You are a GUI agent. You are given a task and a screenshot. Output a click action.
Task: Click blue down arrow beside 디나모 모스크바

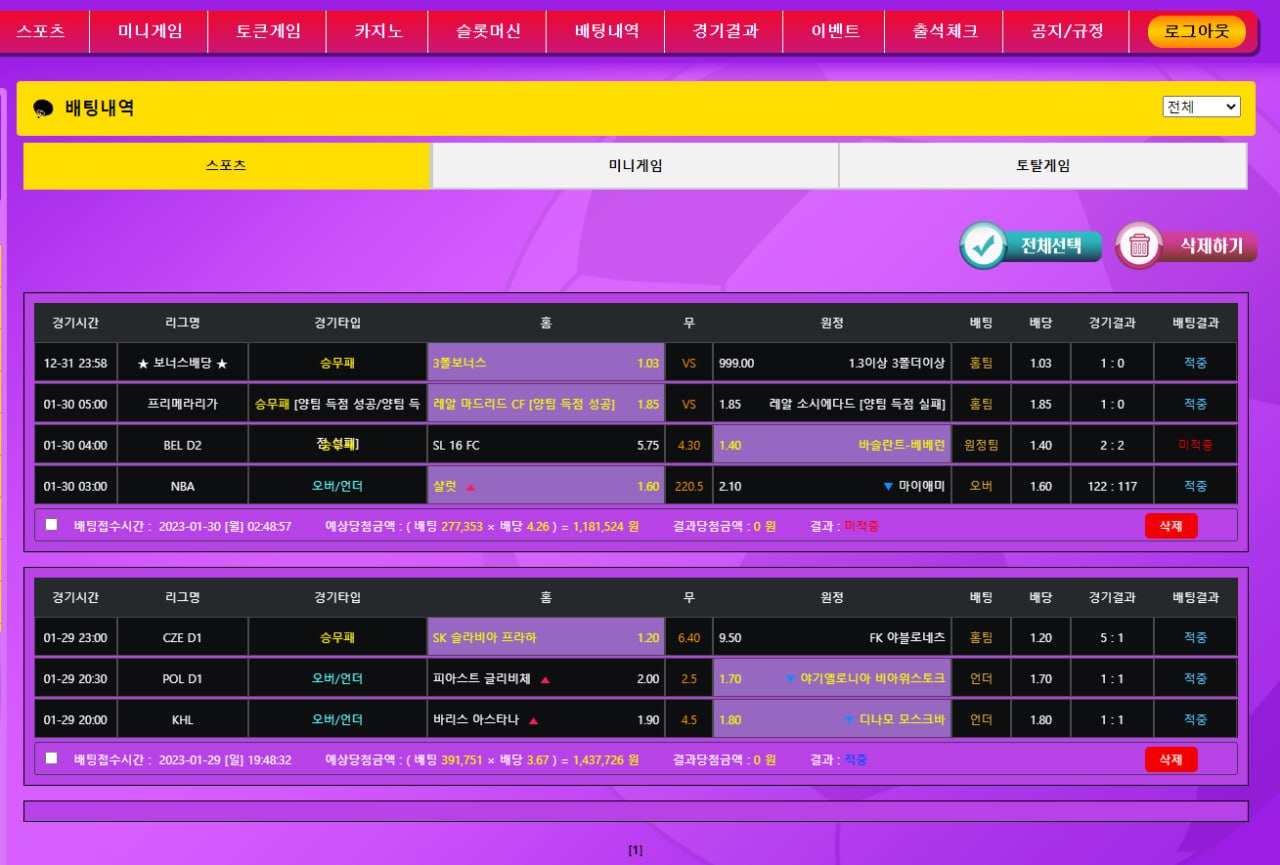[849, 720]
